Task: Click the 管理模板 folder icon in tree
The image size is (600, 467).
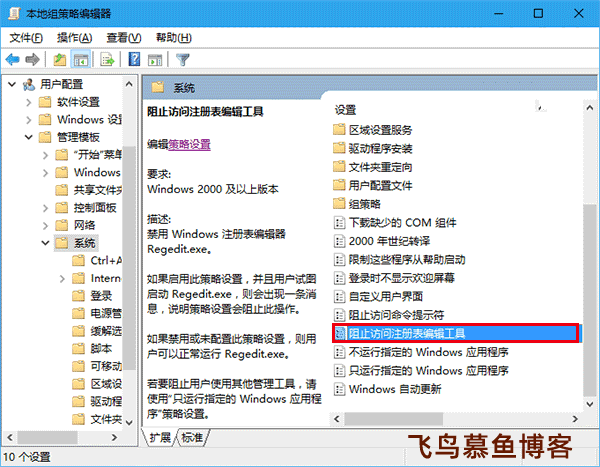Action: pyautogui.click(x=45, y=137)
